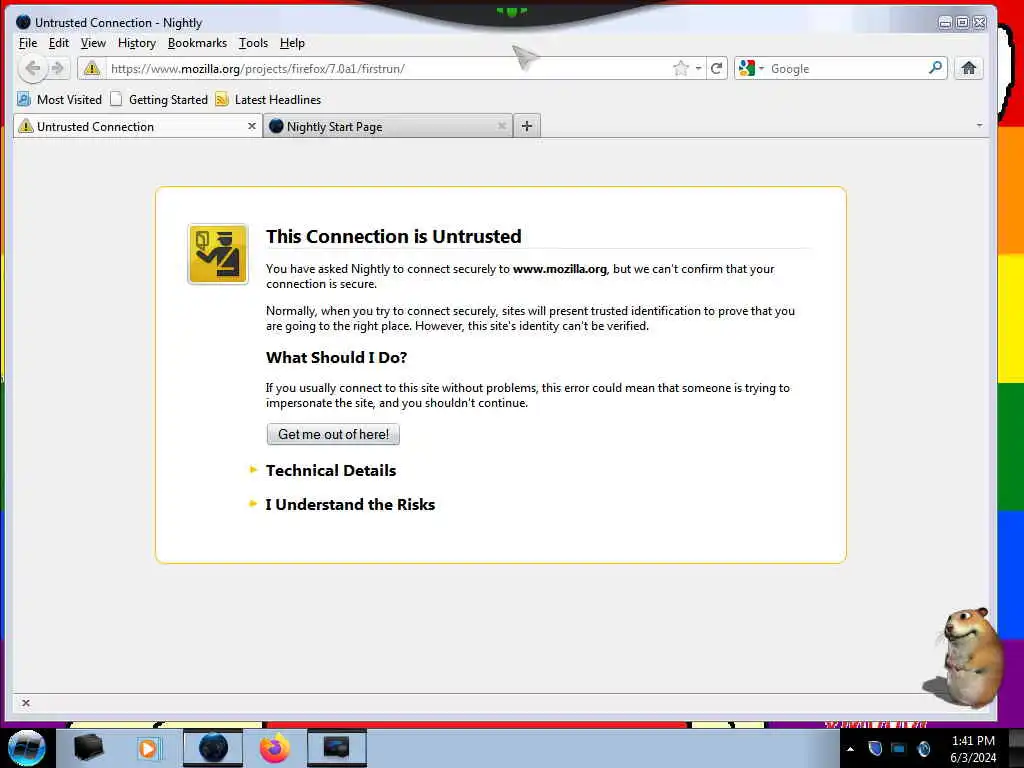Open the Edit menu
The width and height of the screenshot is (1024, 768).
(x=59, y=43)
